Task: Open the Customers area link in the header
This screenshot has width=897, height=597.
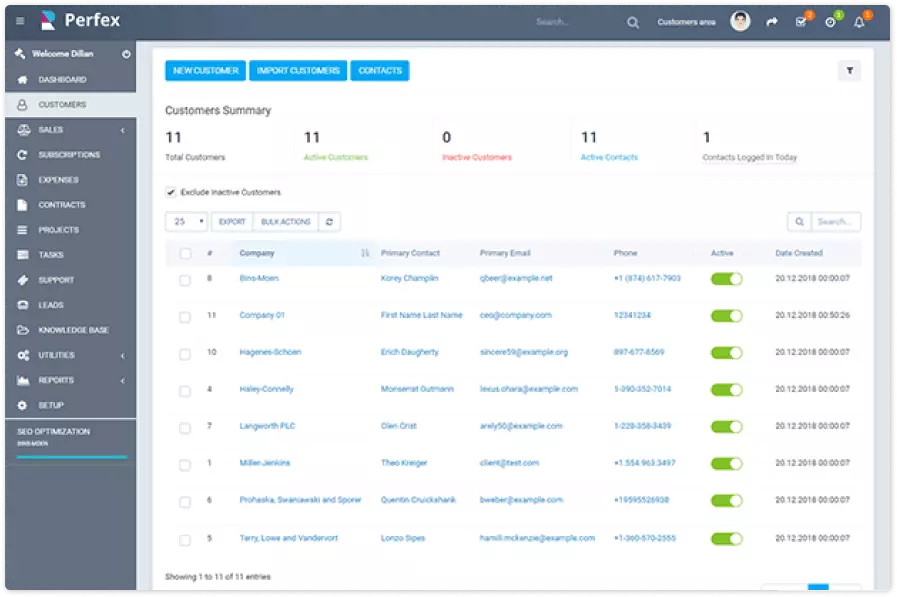Action: (686, 22)
